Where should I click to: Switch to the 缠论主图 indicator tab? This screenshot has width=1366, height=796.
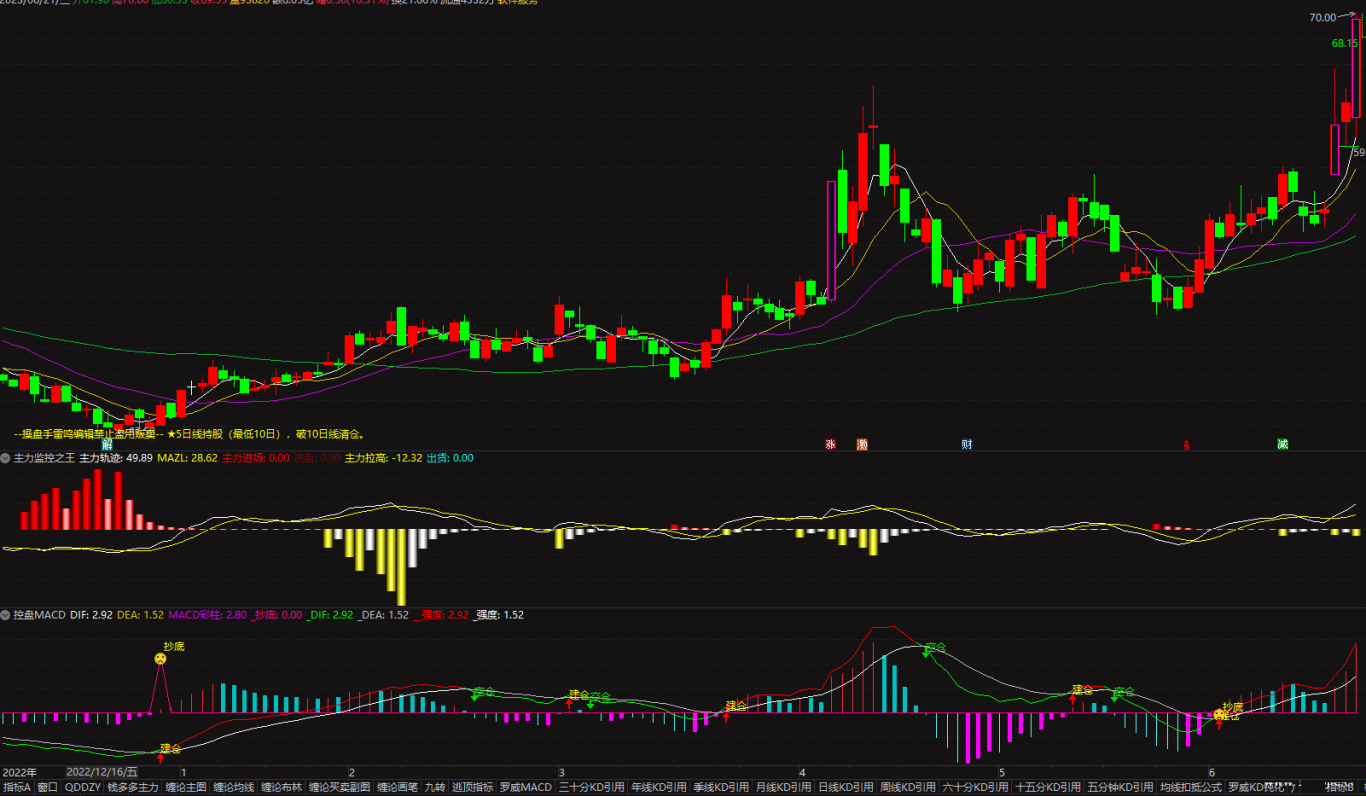click(186, 788)
